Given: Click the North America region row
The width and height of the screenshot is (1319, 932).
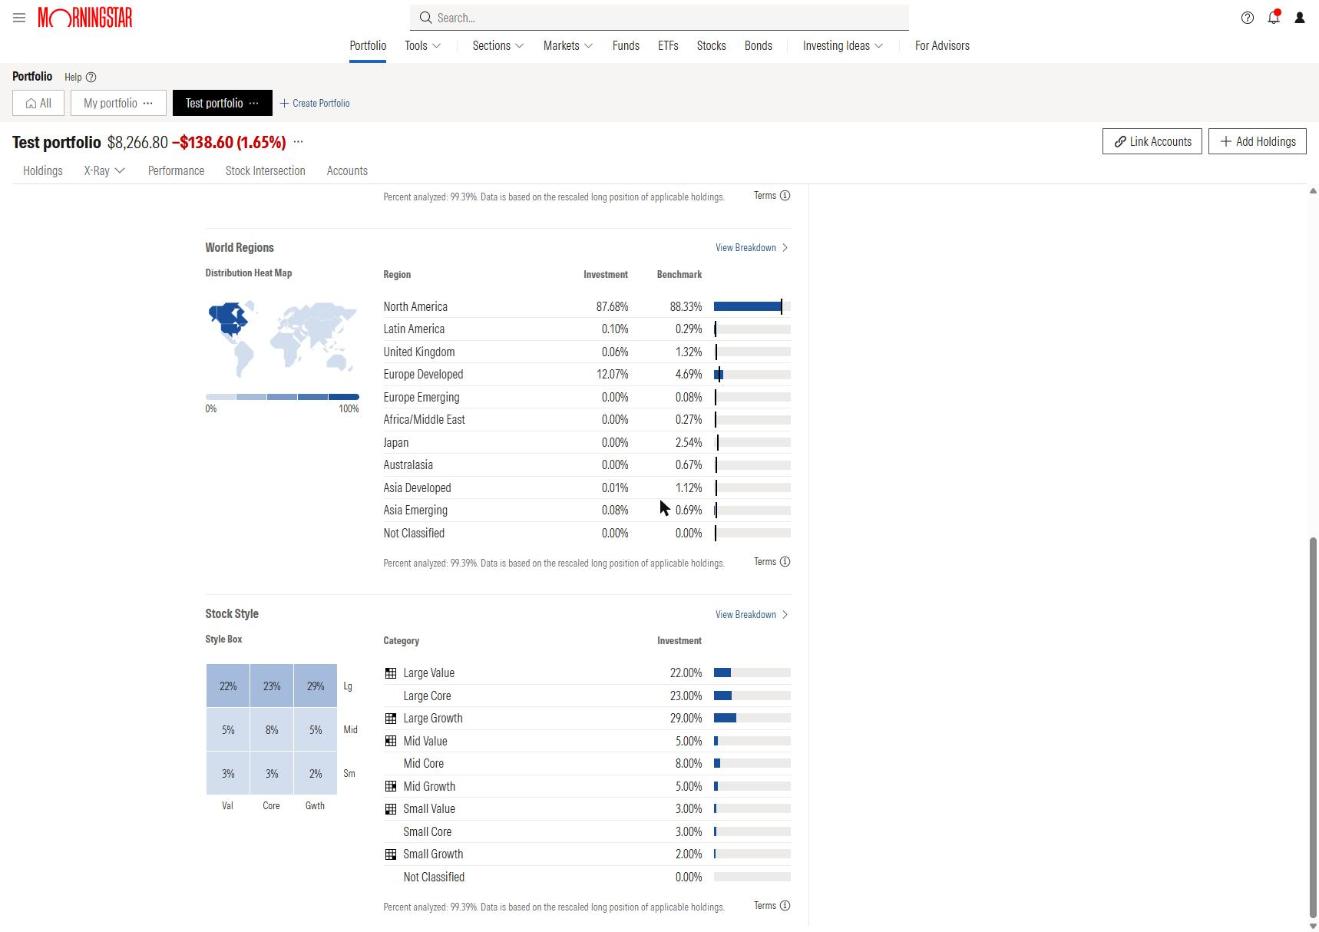Looking at the screenshot, I should pyautogui.click(x=587, y=307).
